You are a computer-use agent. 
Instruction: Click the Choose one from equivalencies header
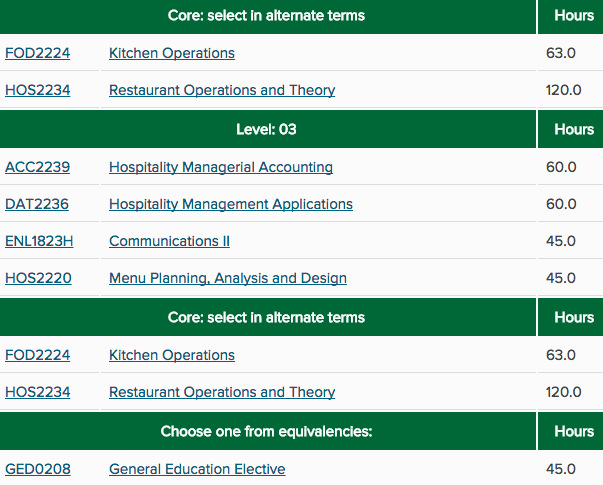[266, 431]
